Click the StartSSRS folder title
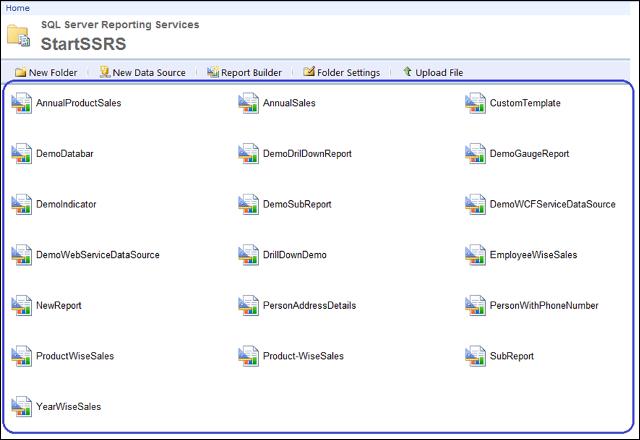This screenshot has height=440, width=640. click(x=83, y=44)
